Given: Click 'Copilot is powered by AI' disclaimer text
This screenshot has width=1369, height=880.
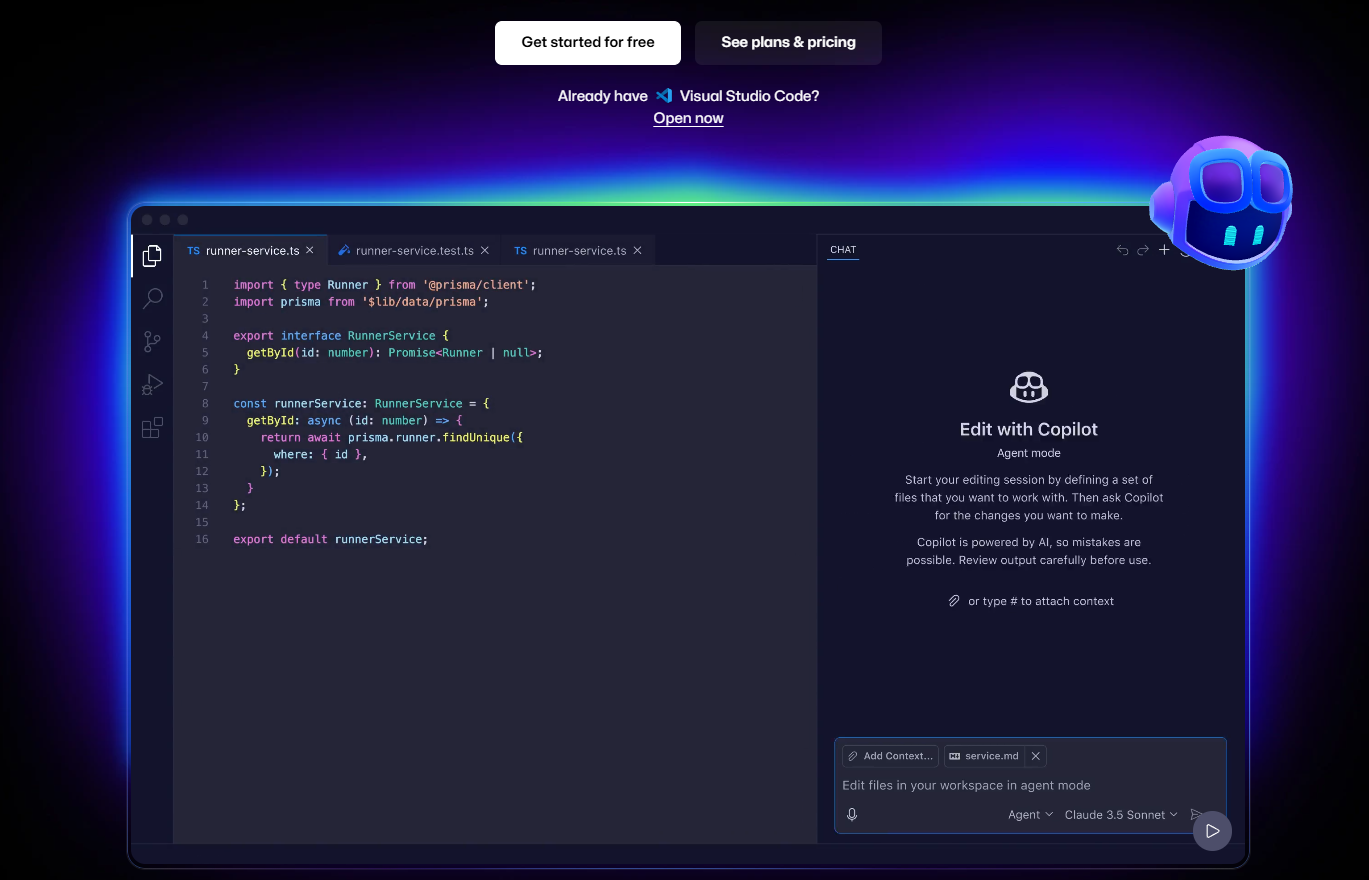Looking at the screenshot, I should (1029, 551).
